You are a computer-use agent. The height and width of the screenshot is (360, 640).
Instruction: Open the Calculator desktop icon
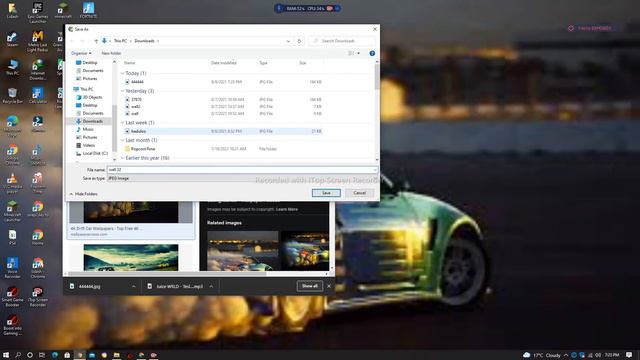click(x=38, y=96)
